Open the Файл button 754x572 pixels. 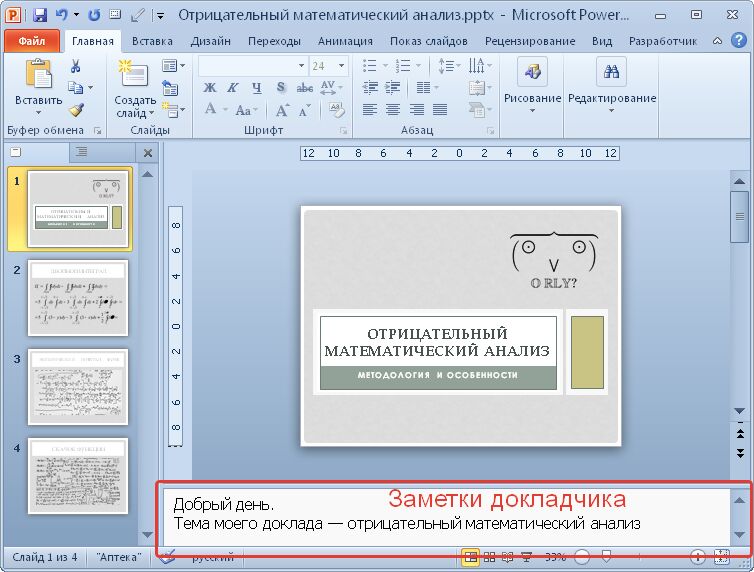click(x=32, y=41)
